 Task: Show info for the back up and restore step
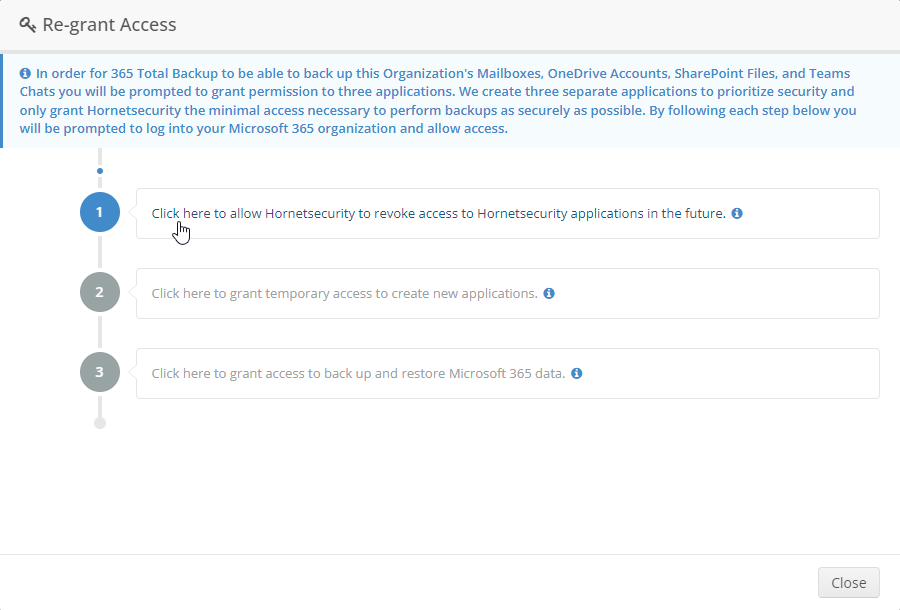577,374
